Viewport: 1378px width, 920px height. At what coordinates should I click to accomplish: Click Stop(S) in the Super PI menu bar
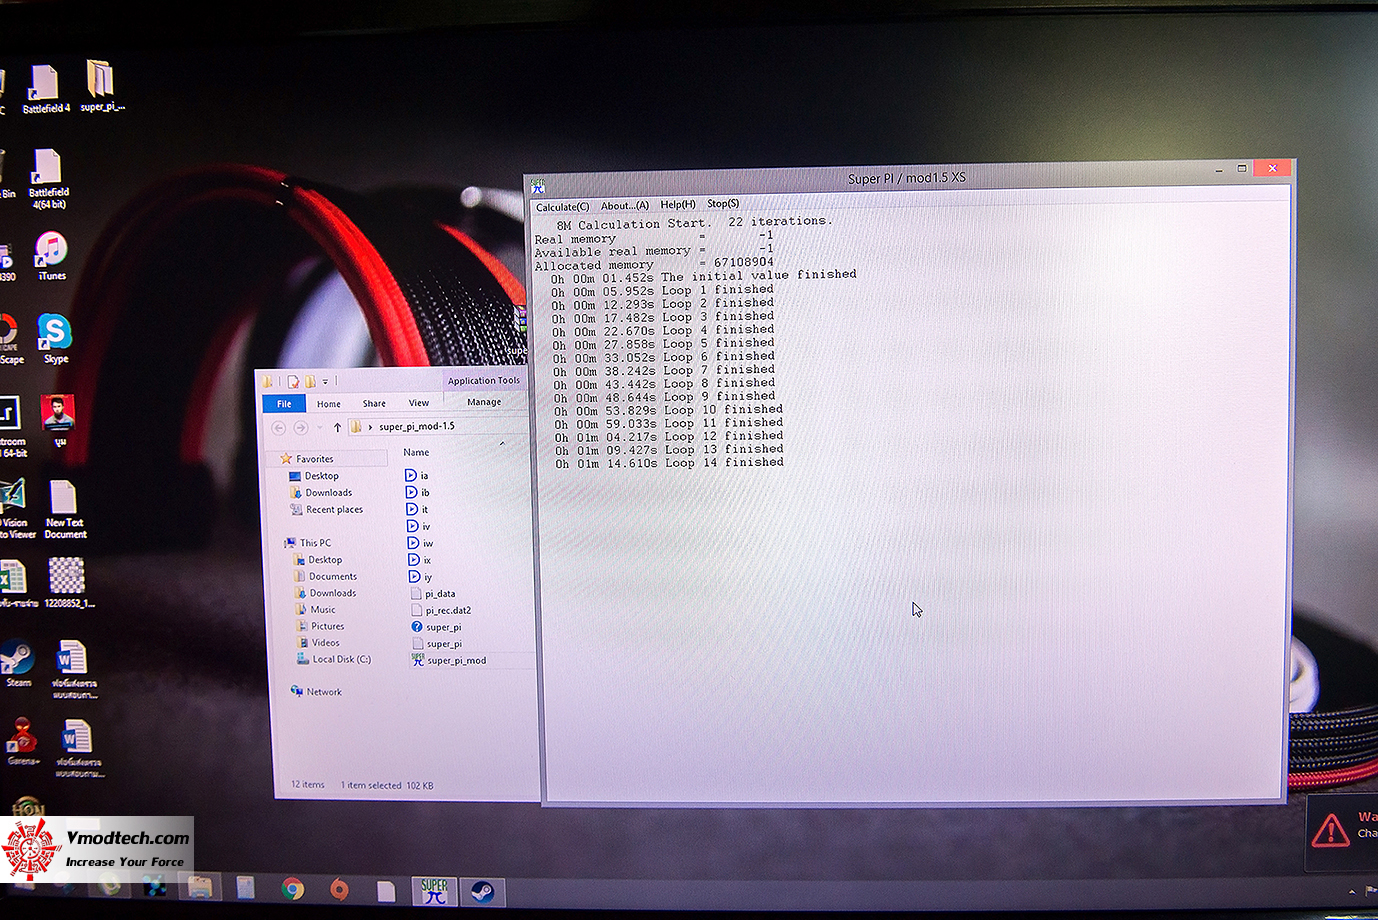pos(723,204)
